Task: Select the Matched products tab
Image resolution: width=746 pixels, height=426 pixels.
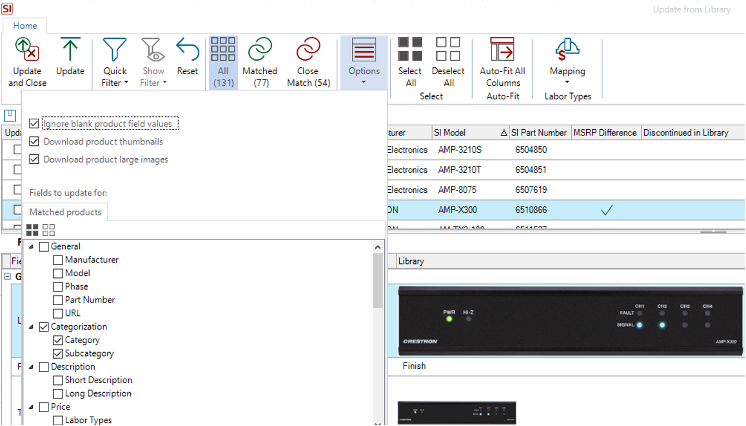Action: pyautogui.click(x=65, y=212)
